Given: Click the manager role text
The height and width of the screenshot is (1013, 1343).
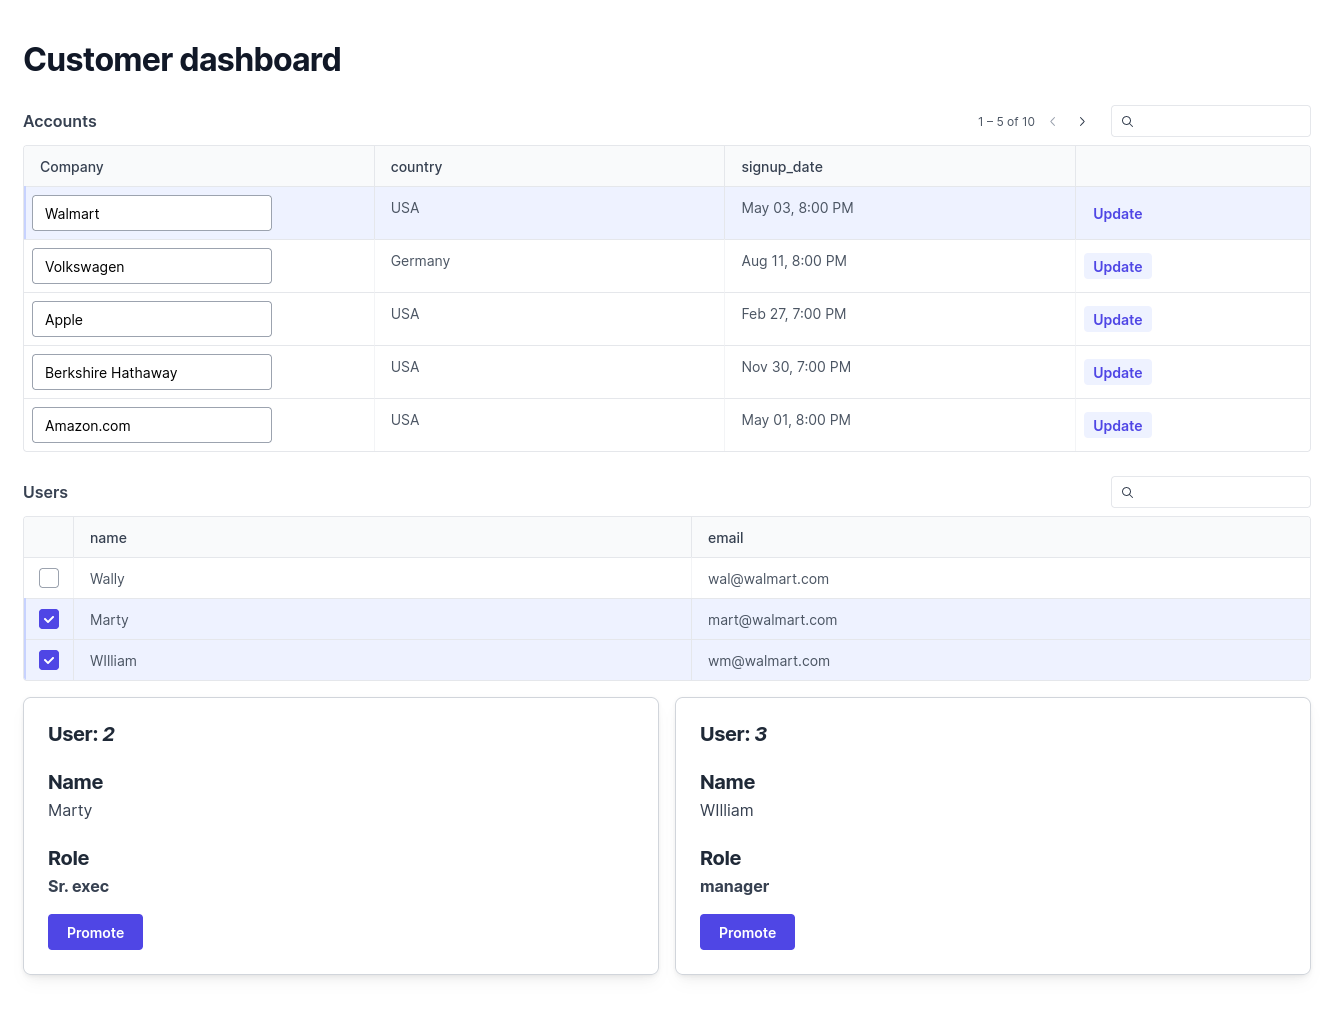Looking at the screenshot, I should [x=734, y=887].
